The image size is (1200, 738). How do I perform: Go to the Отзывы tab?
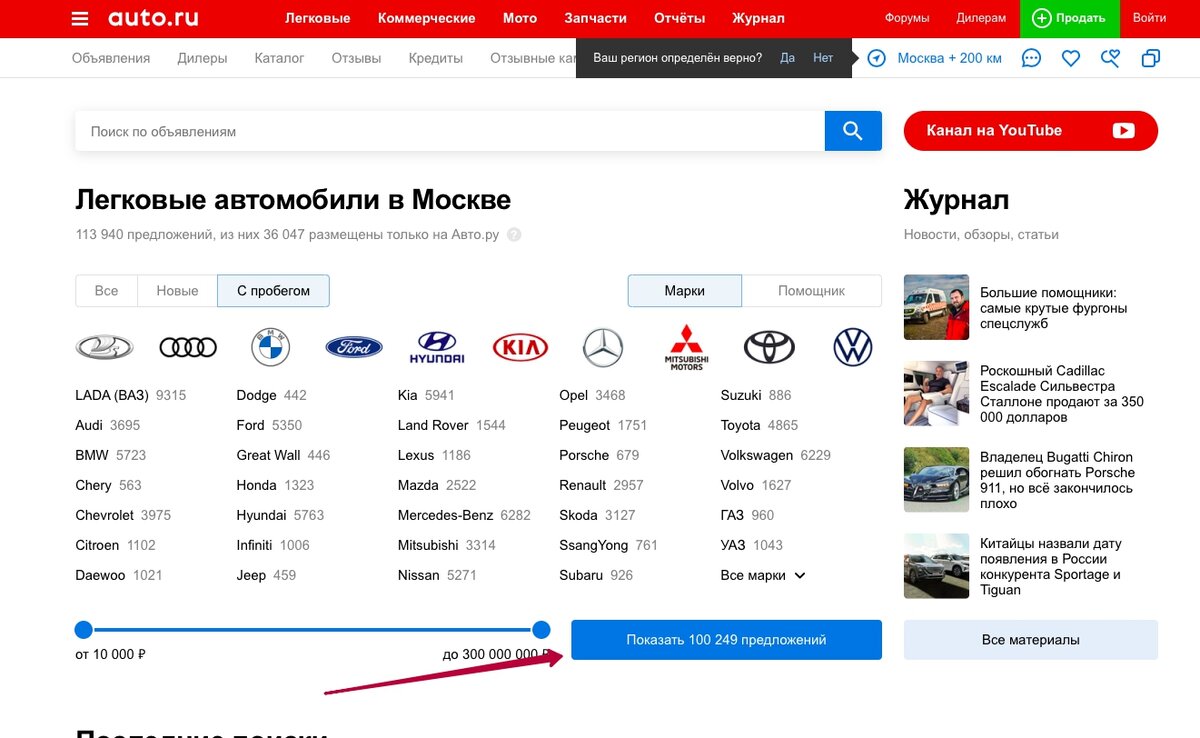coord(356,58)
